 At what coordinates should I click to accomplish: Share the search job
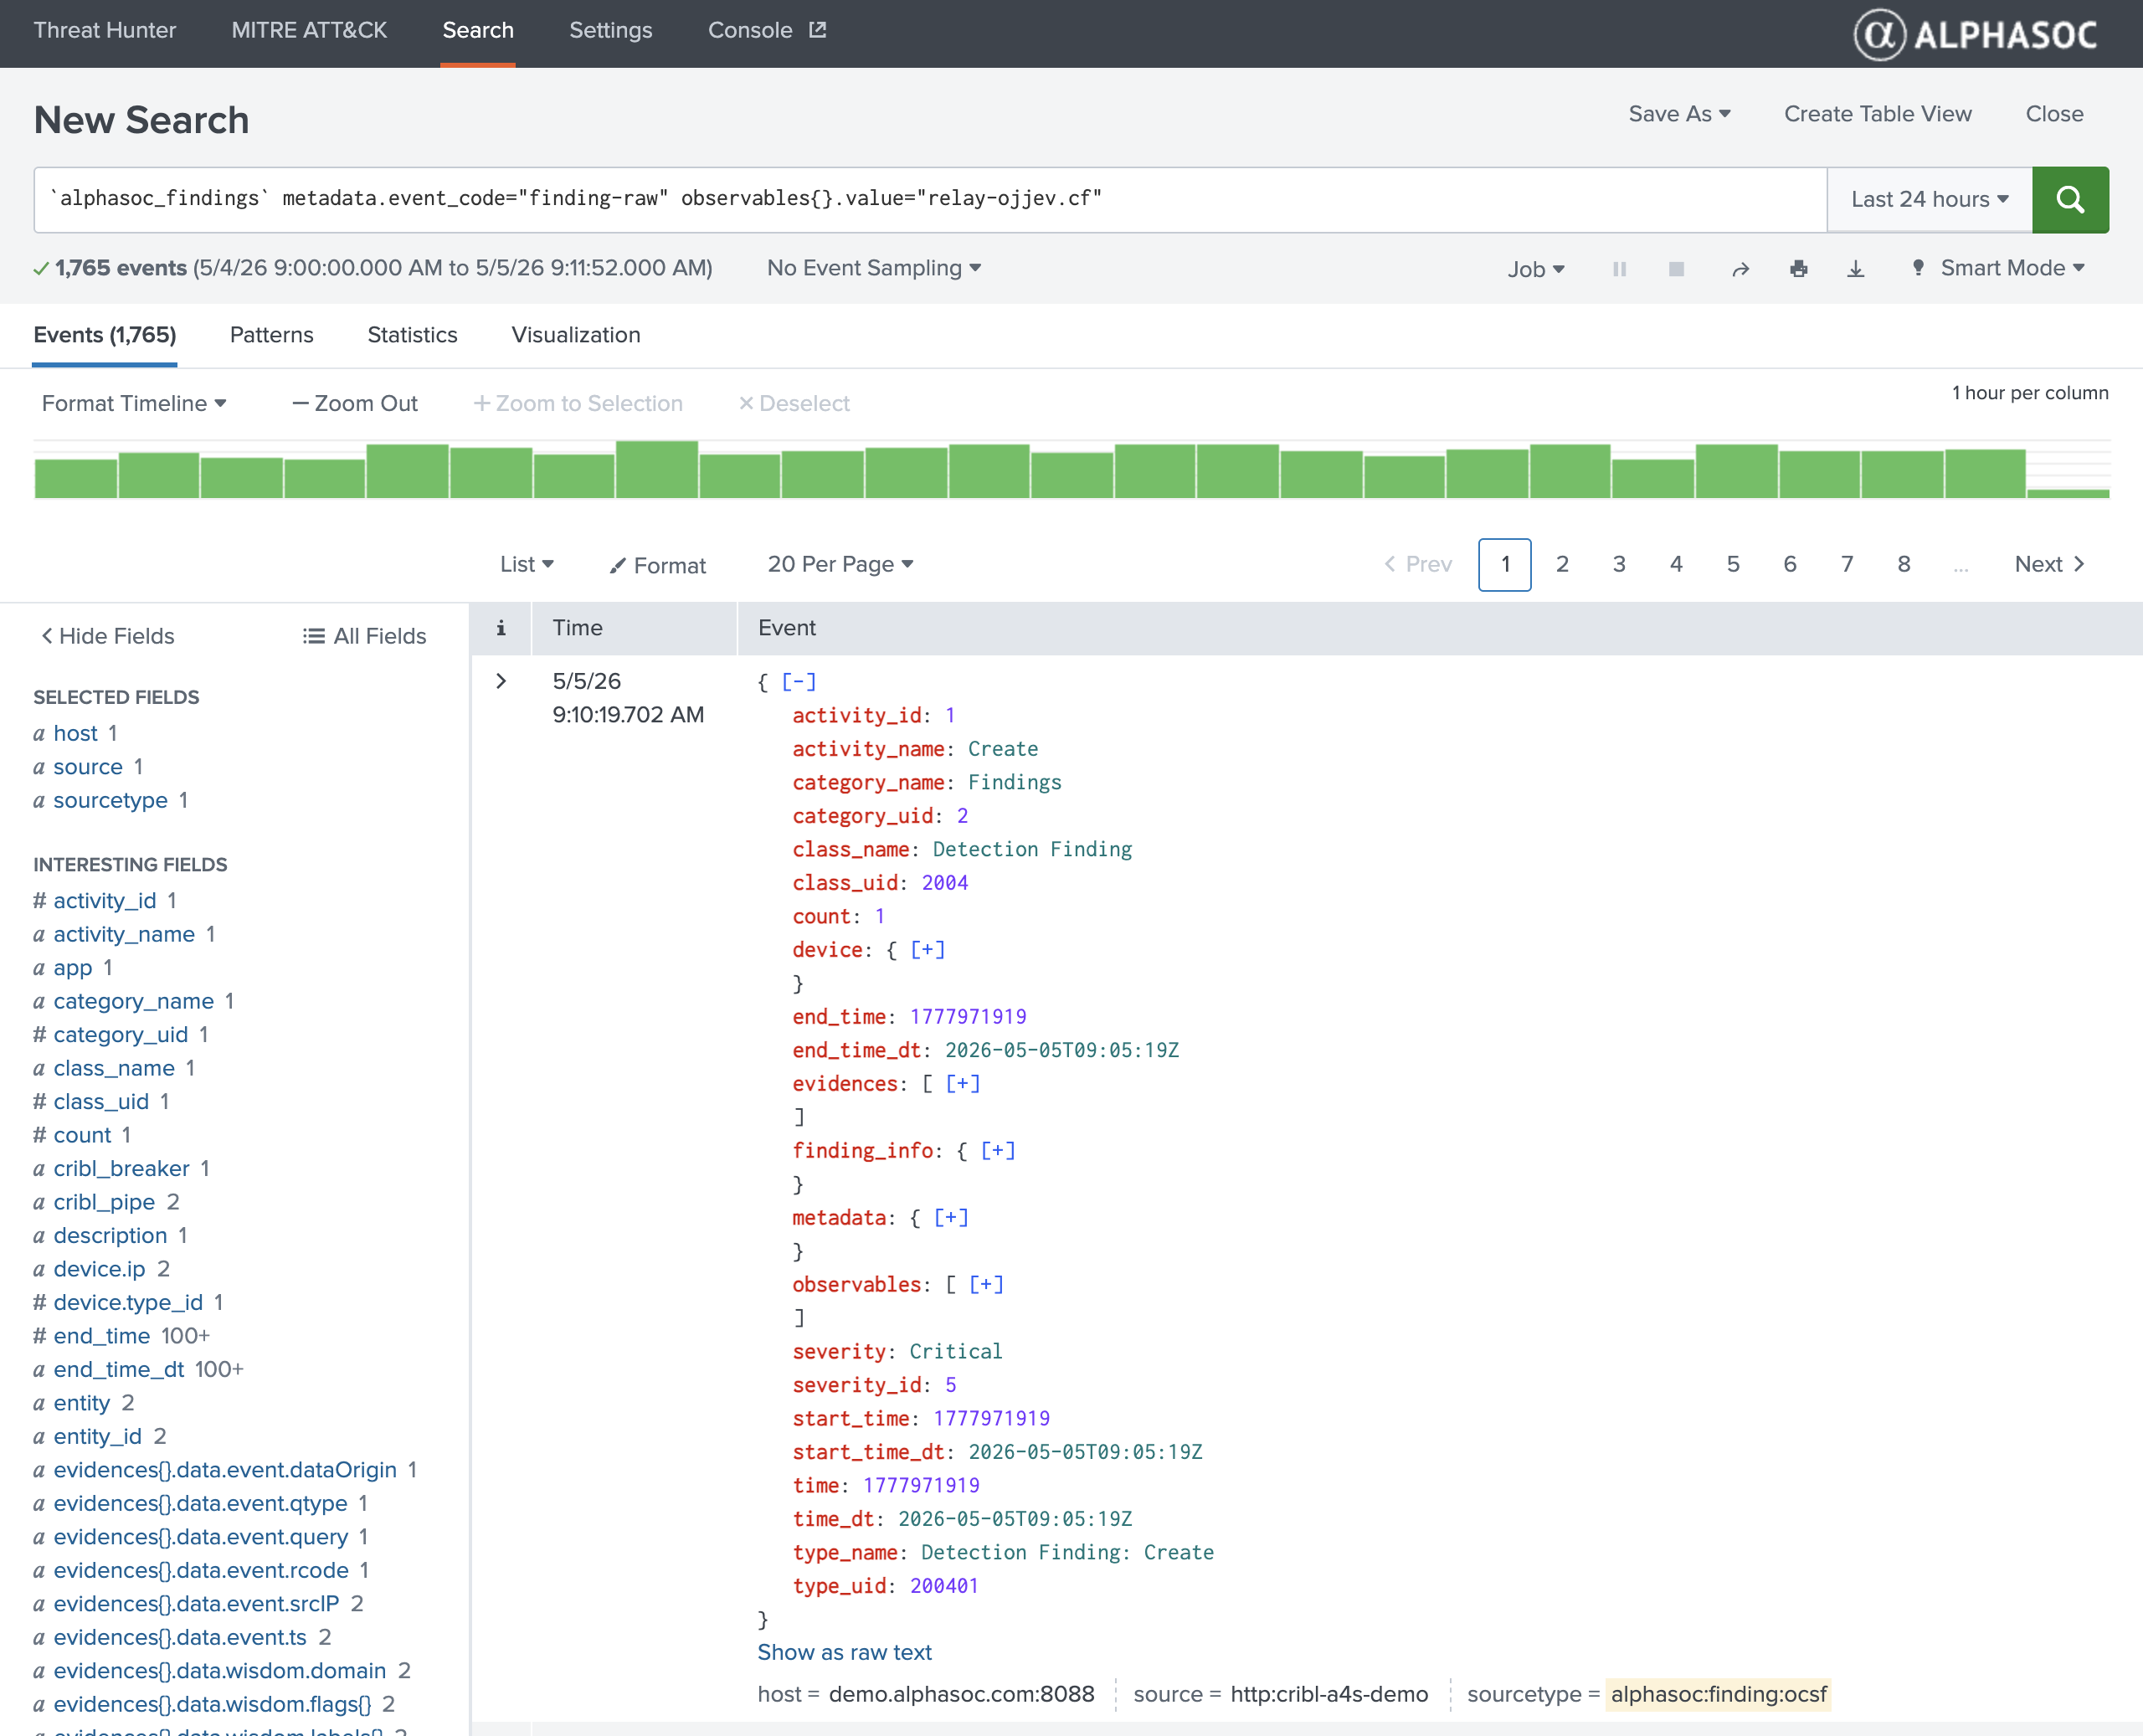pos(1740,269)
